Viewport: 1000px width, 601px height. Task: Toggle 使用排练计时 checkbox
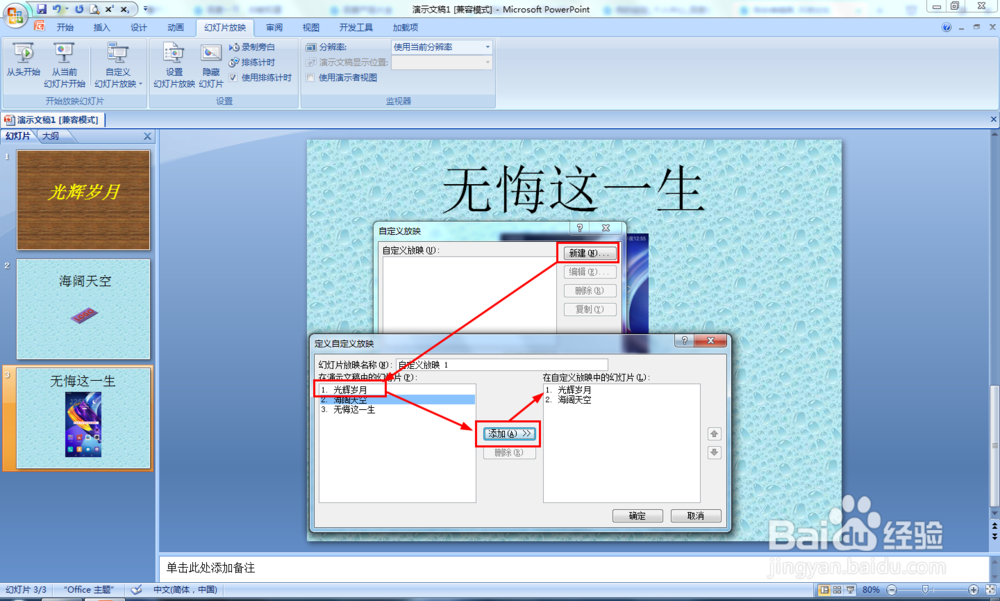(x=233, y=78)
